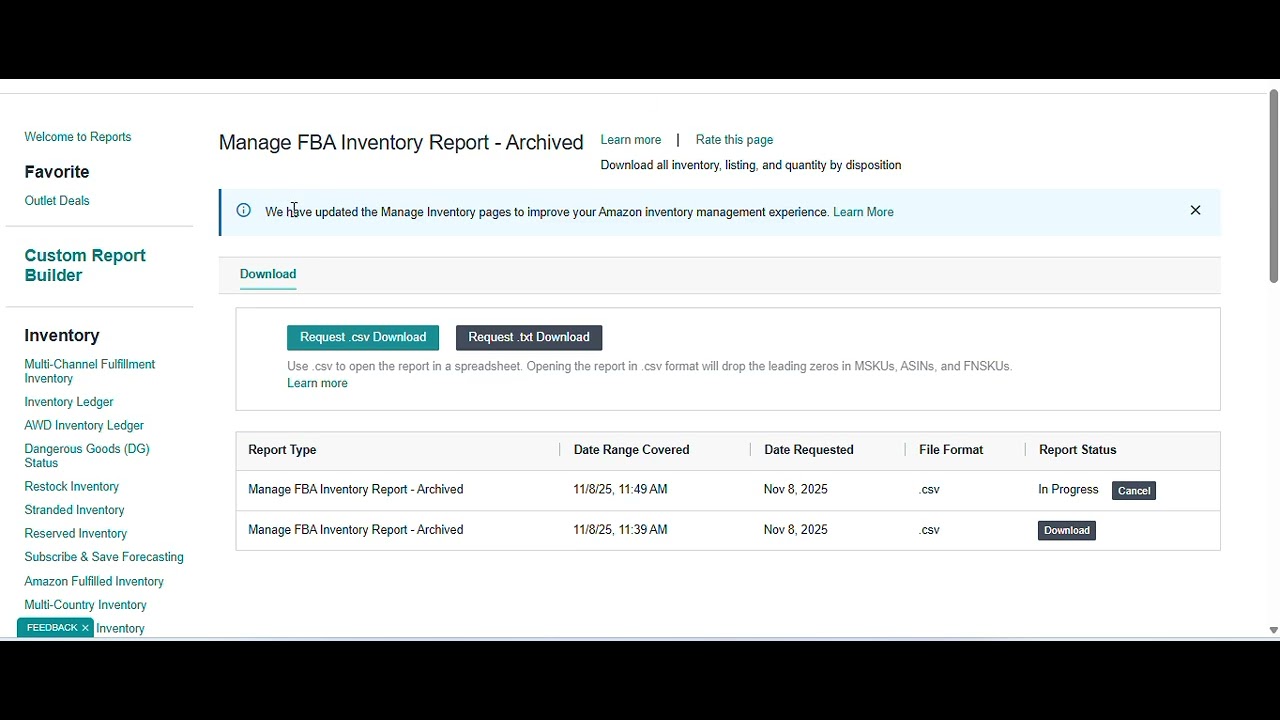Go to Welcome to Reports
The height and width of the screenshot is (720, 1280).
click(78, 137)
